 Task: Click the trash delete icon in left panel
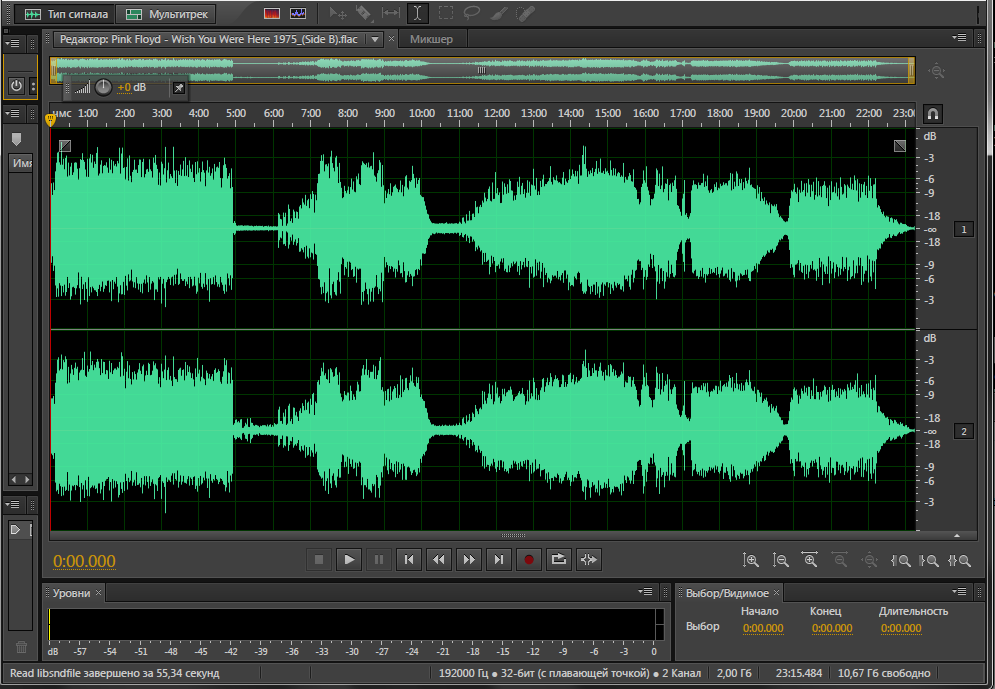click(x=21, y=647)
